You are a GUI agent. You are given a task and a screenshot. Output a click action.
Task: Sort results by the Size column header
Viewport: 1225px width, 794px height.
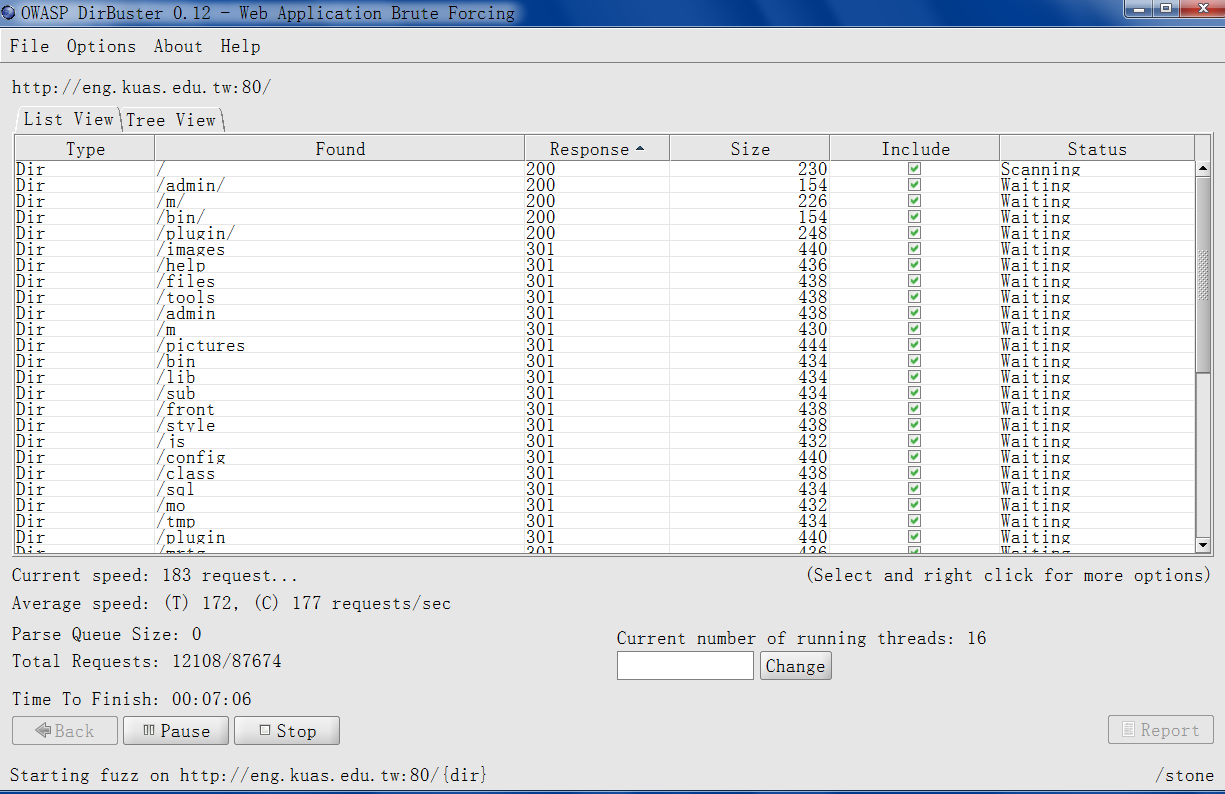[750, 149]
